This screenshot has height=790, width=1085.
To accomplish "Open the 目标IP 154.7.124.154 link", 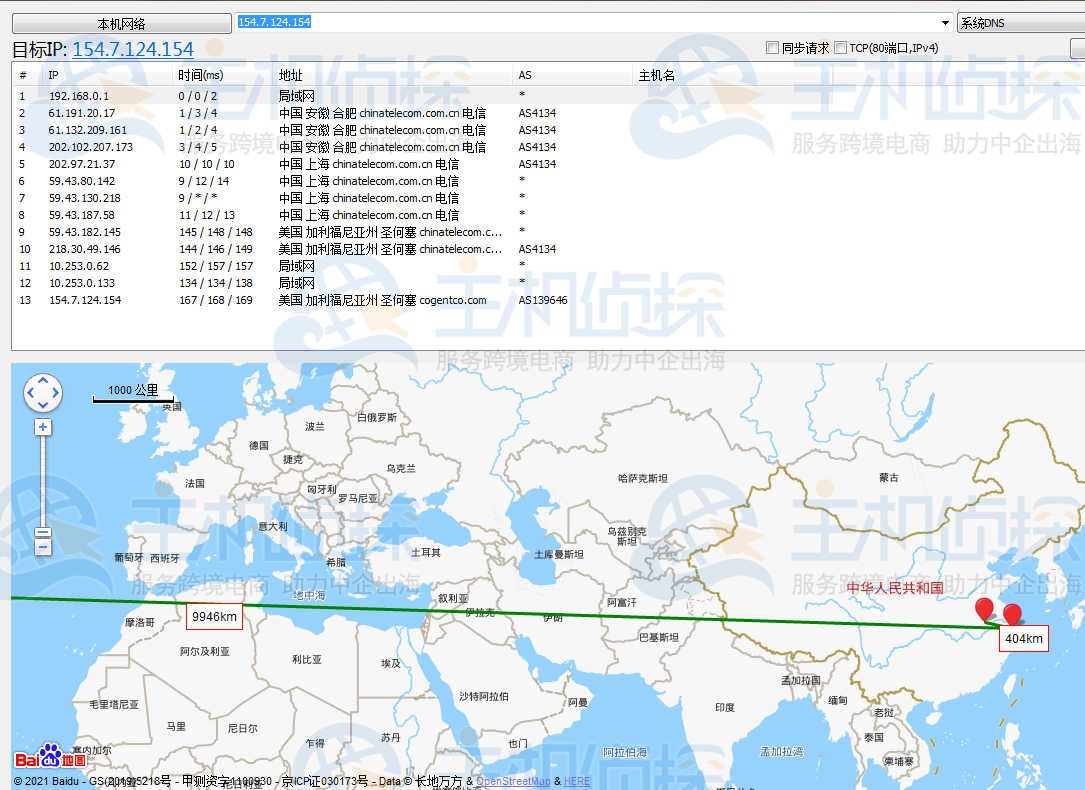I will click(x=133, y=49).
